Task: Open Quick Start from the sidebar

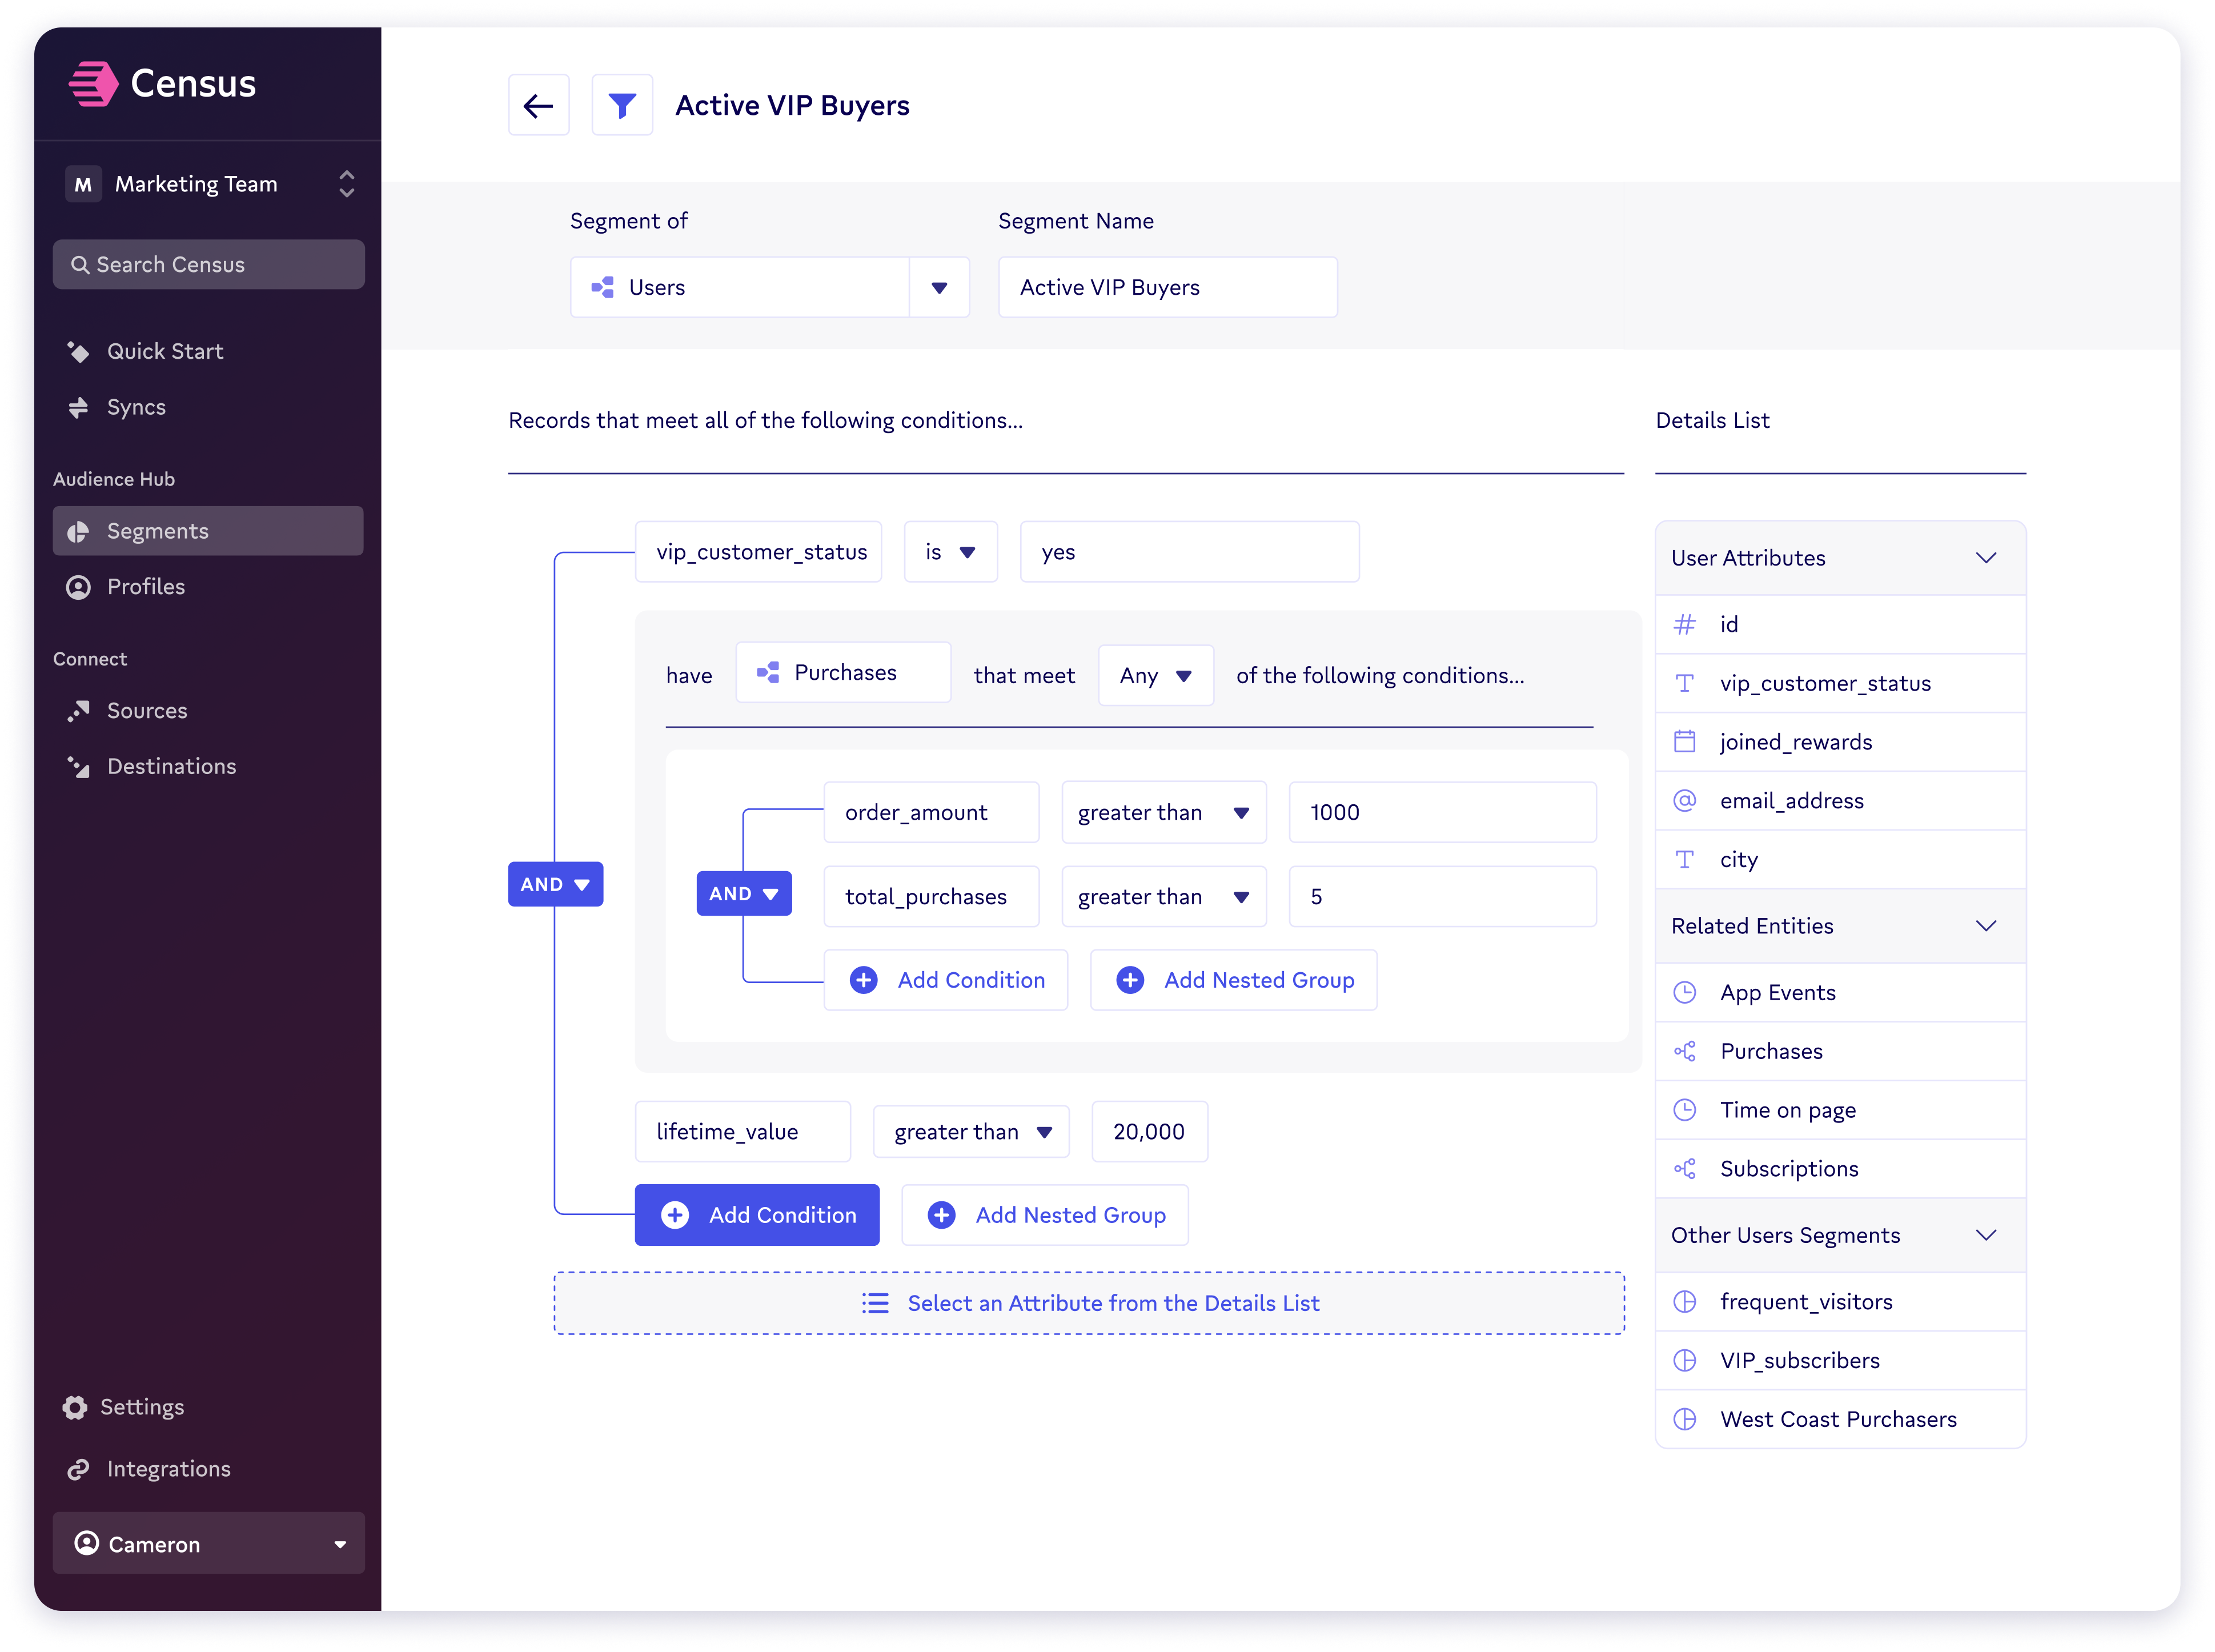Action: (165, 351)
